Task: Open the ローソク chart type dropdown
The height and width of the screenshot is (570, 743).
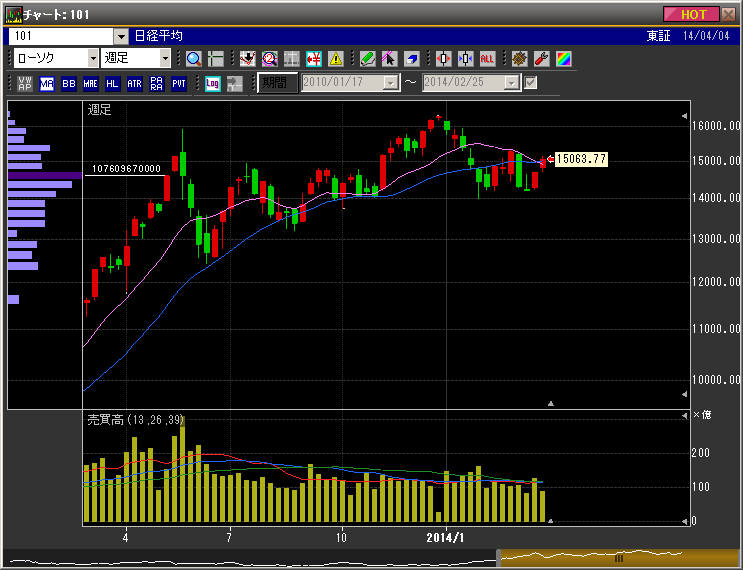Action: click(x=92, y=58)
